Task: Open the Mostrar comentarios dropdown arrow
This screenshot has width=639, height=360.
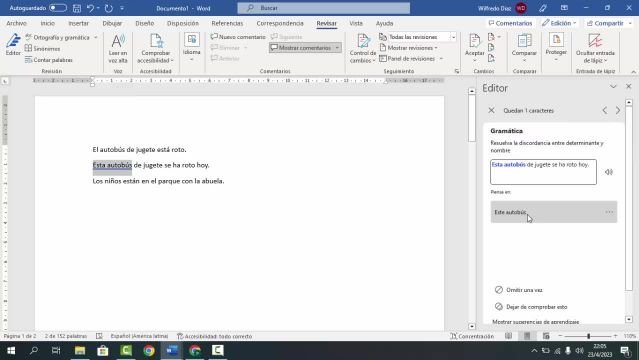Action: (337, 48)
